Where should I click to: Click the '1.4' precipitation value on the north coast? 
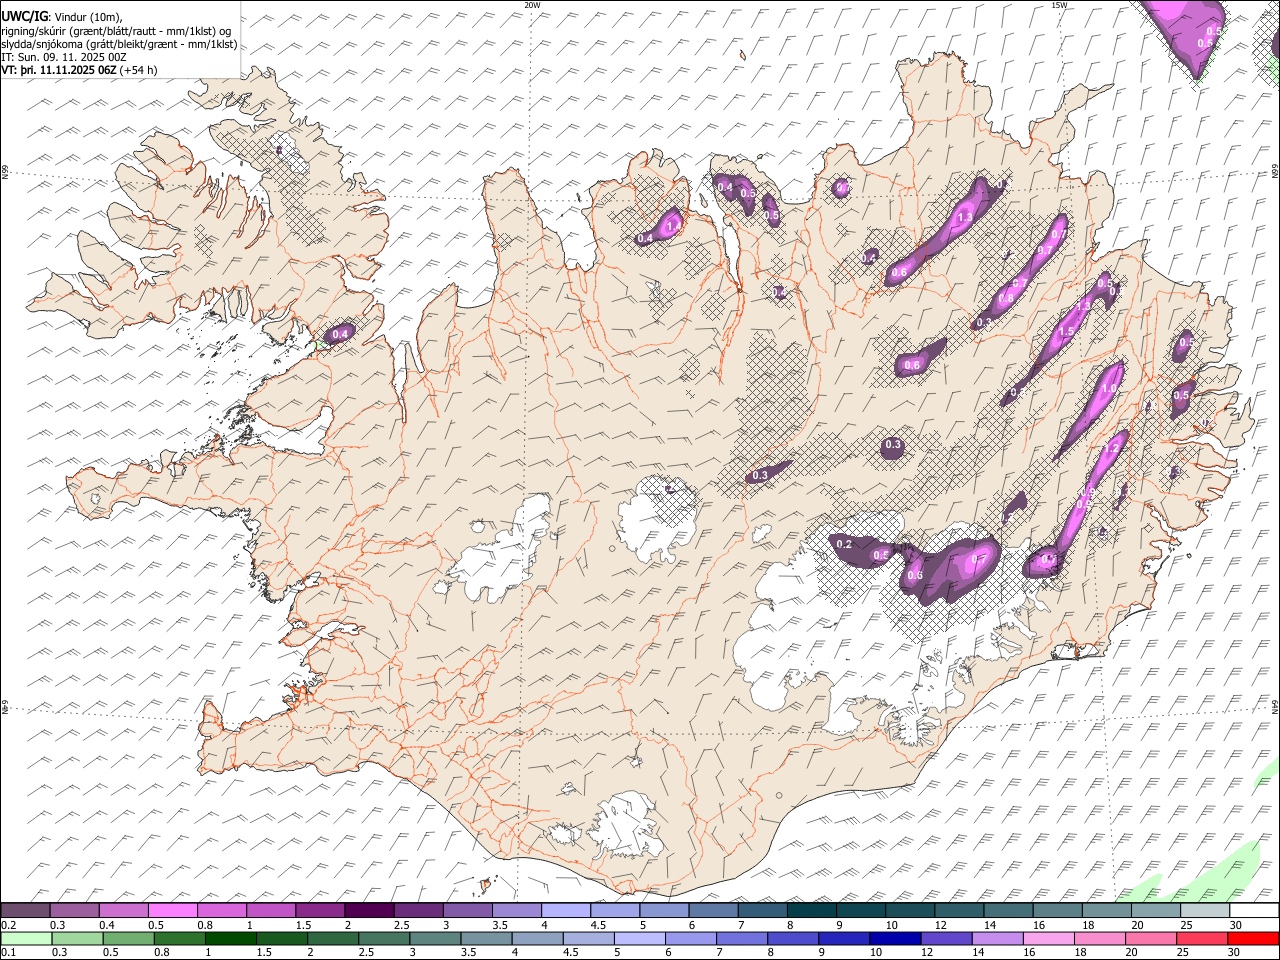point(673,227)
